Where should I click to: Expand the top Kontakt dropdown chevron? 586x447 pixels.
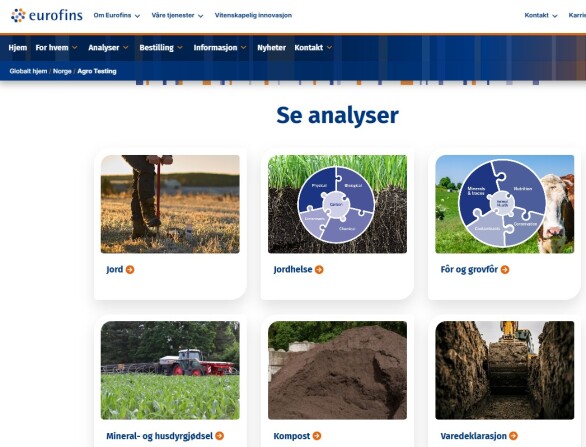[555, 16]
